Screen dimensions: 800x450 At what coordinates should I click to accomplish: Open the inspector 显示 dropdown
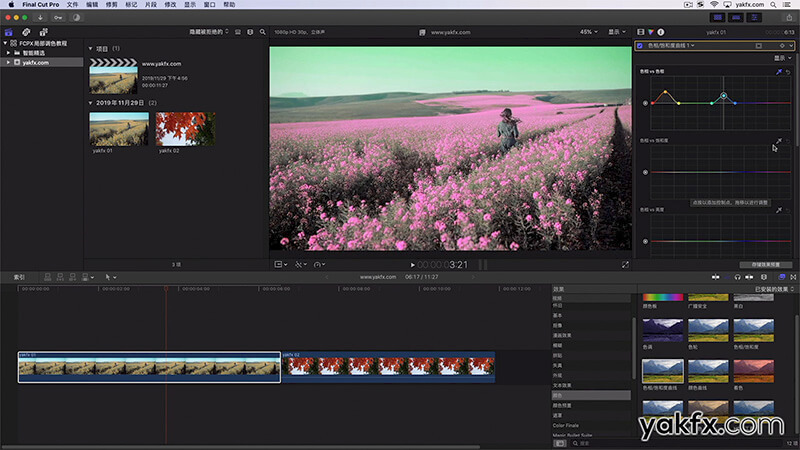pos(783,58)
